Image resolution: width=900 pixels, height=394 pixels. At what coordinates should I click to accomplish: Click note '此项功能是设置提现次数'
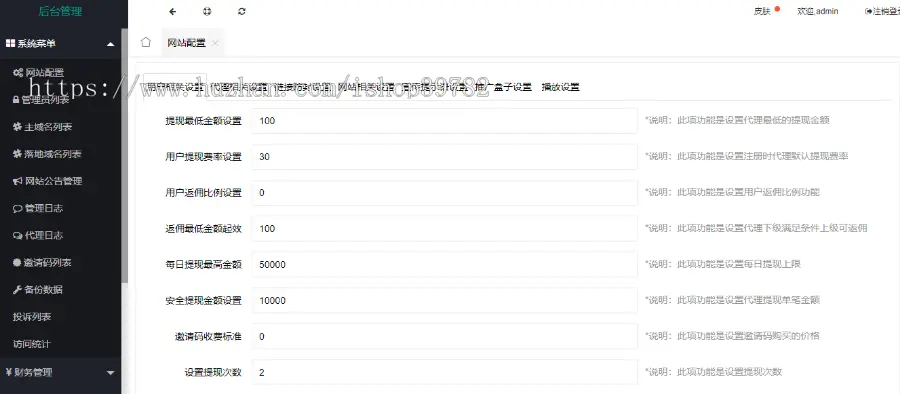730,372
